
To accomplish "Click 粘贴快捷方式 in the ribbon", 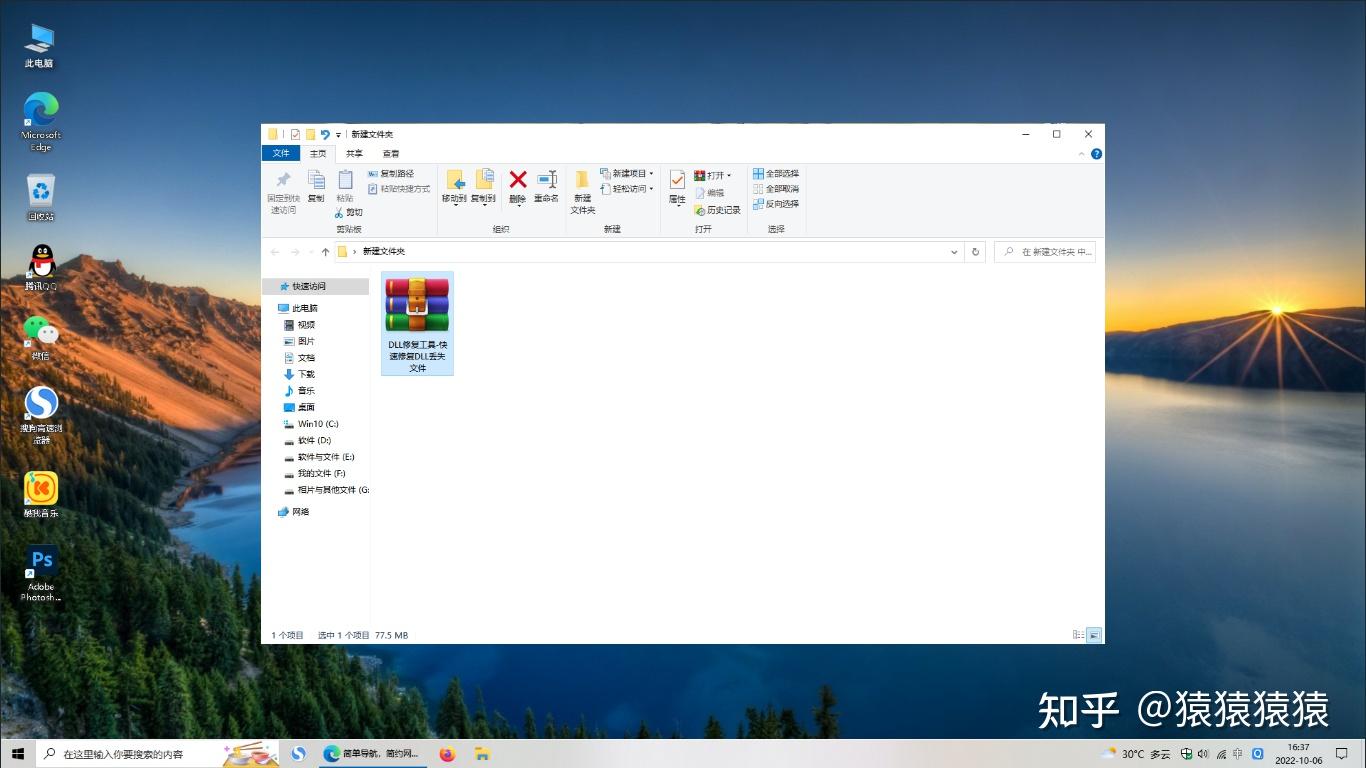I will [x=399, y=189].
